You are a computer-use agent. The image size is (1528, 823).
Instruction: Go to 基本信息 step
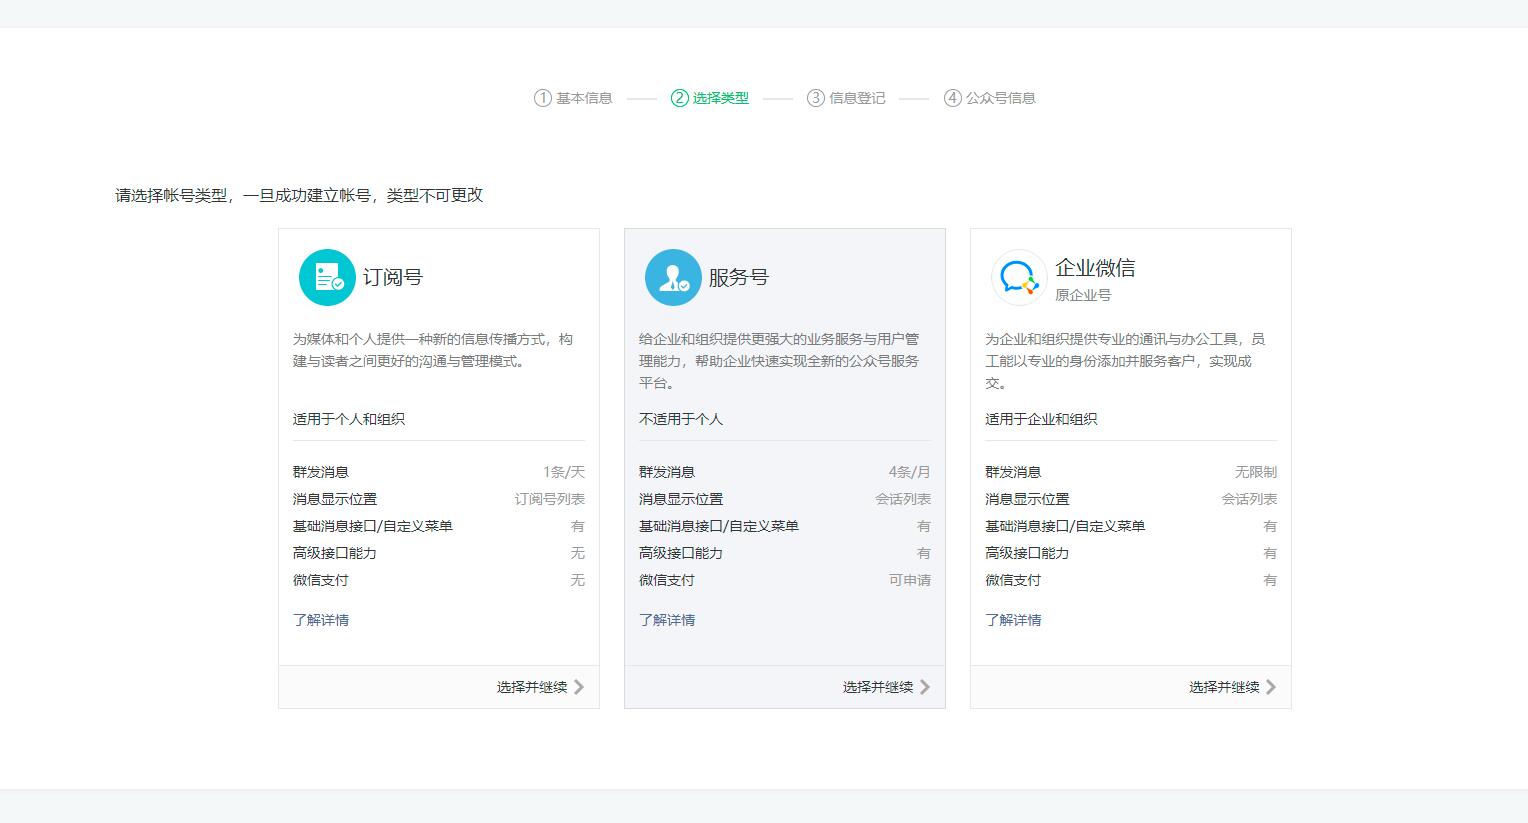584,98
